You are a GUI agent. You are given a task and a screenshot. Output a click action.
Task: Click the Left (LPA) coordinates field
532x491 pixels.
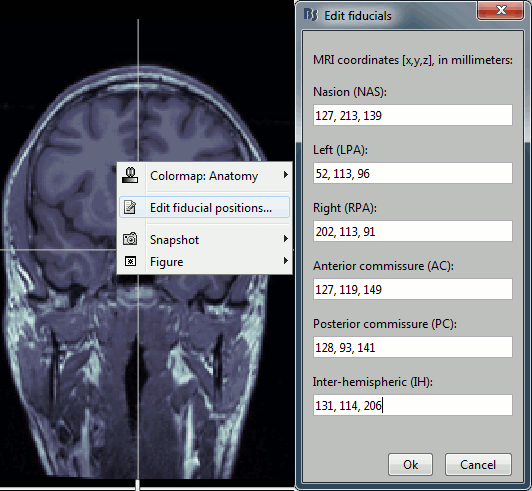pos(413,173)
